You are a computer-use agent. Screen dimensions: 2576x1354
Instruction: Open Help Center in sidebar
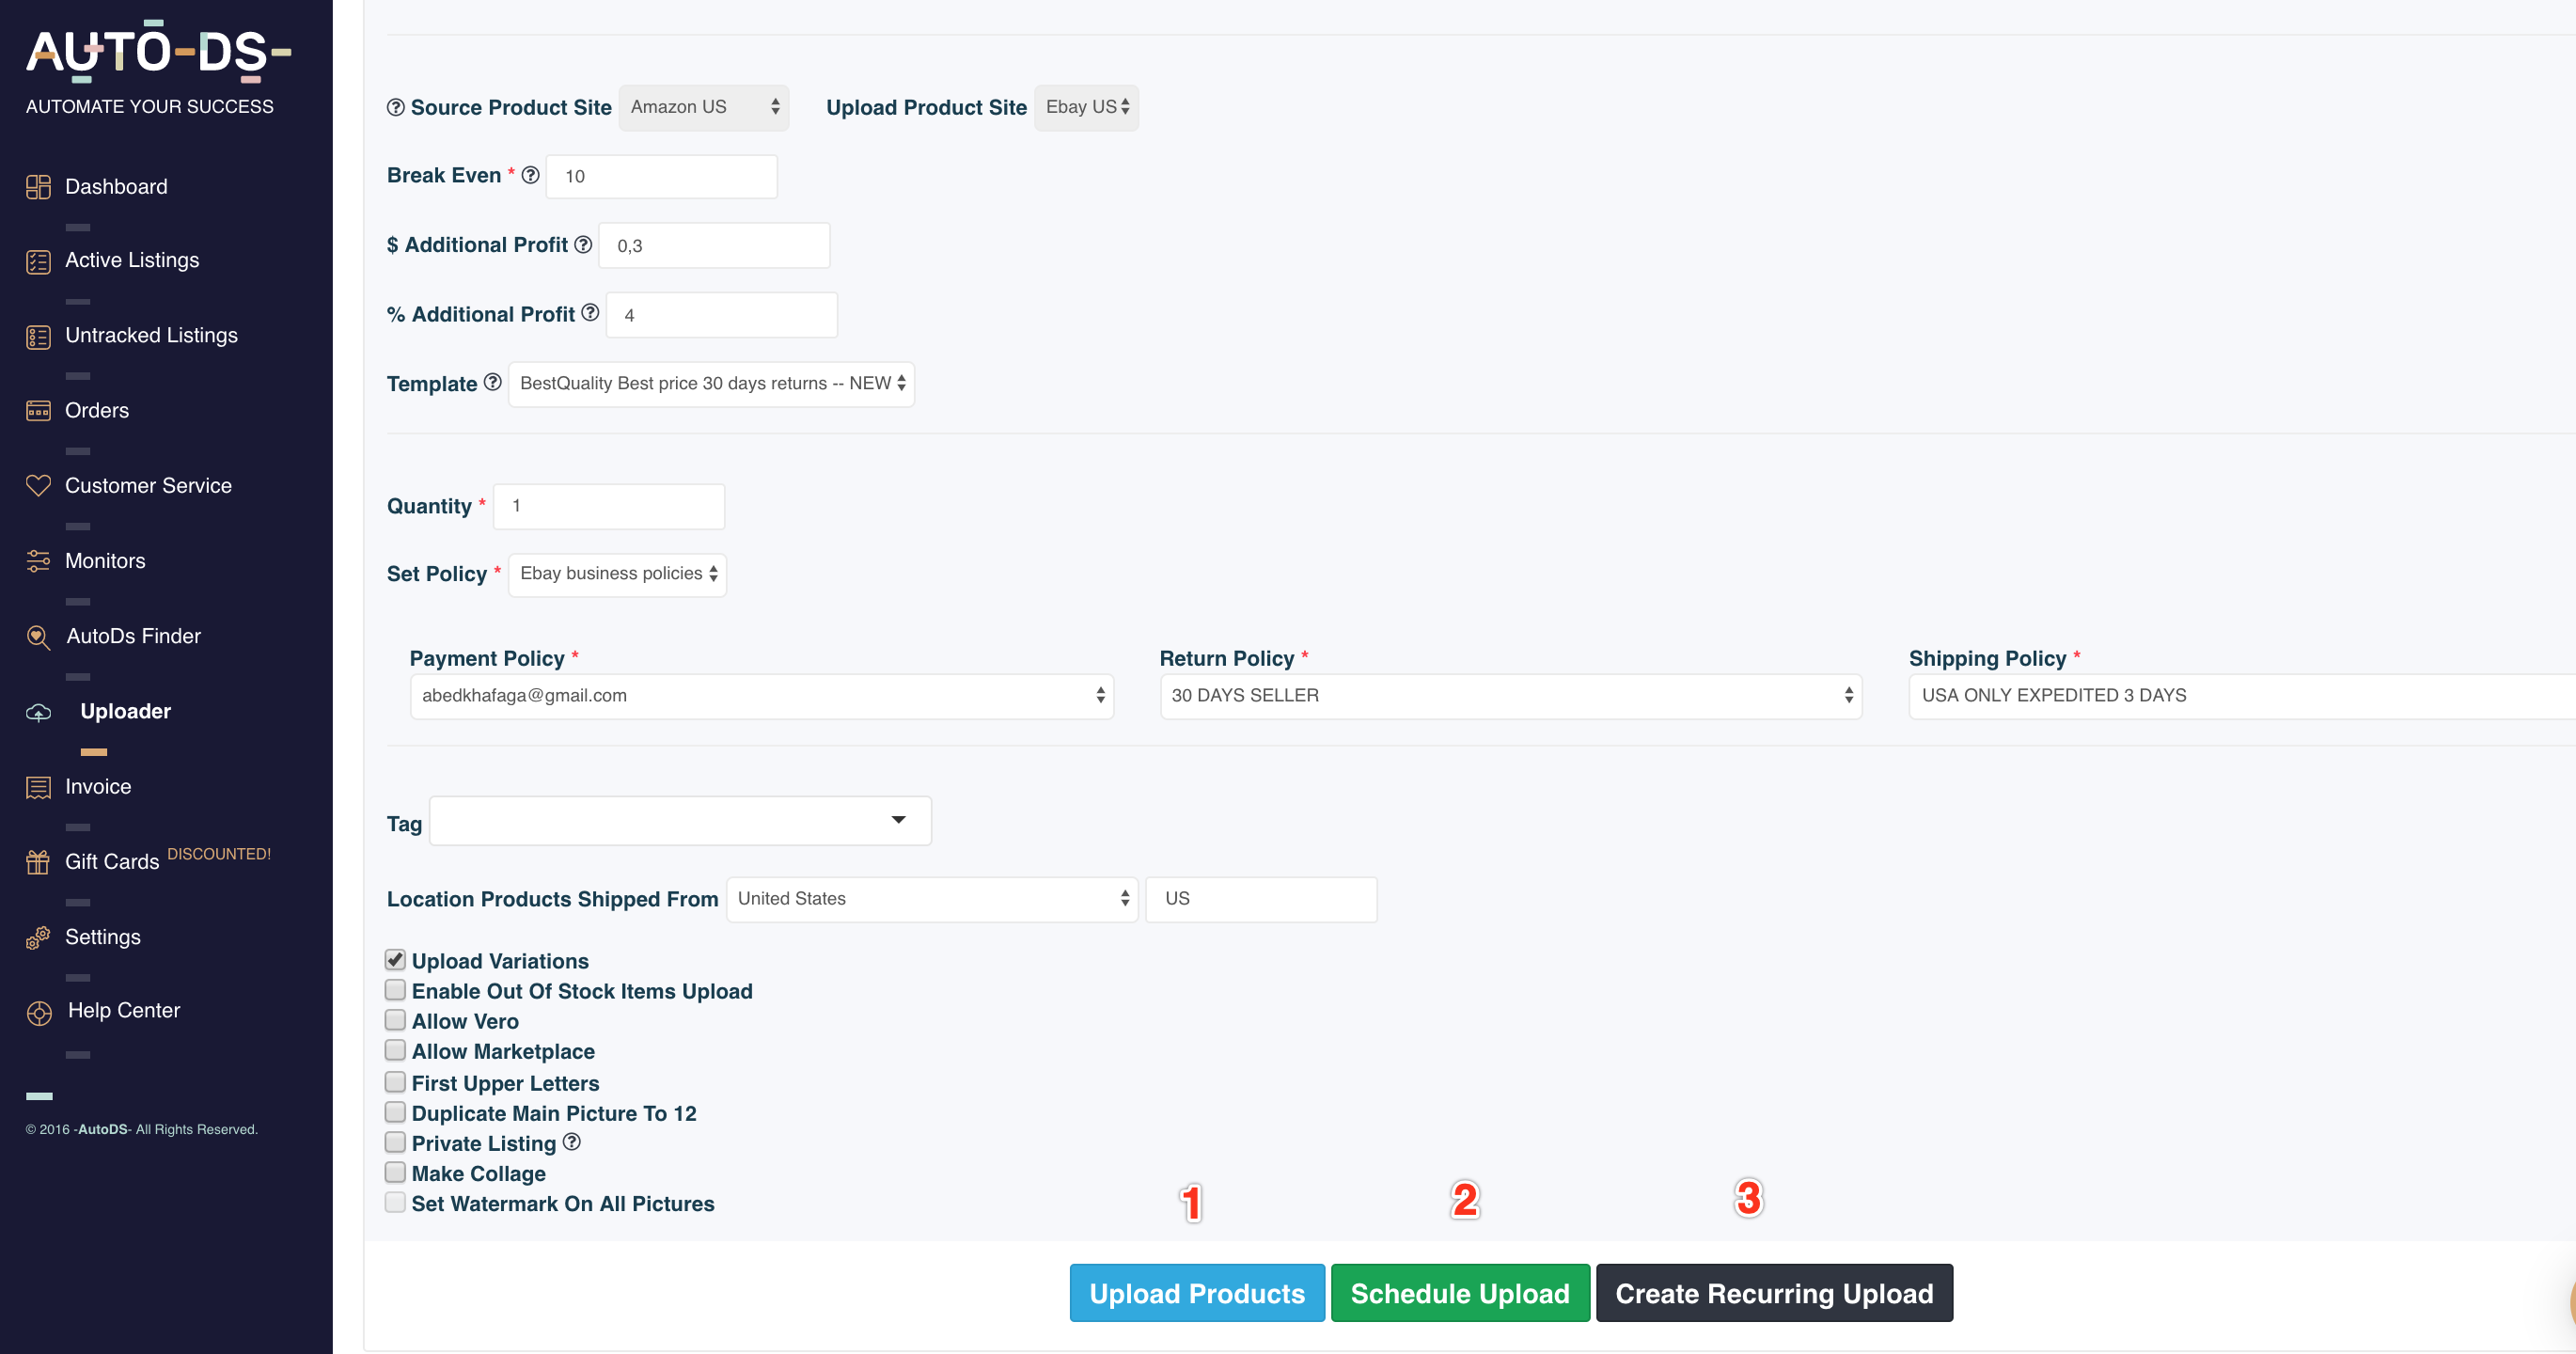[124, 1011]
